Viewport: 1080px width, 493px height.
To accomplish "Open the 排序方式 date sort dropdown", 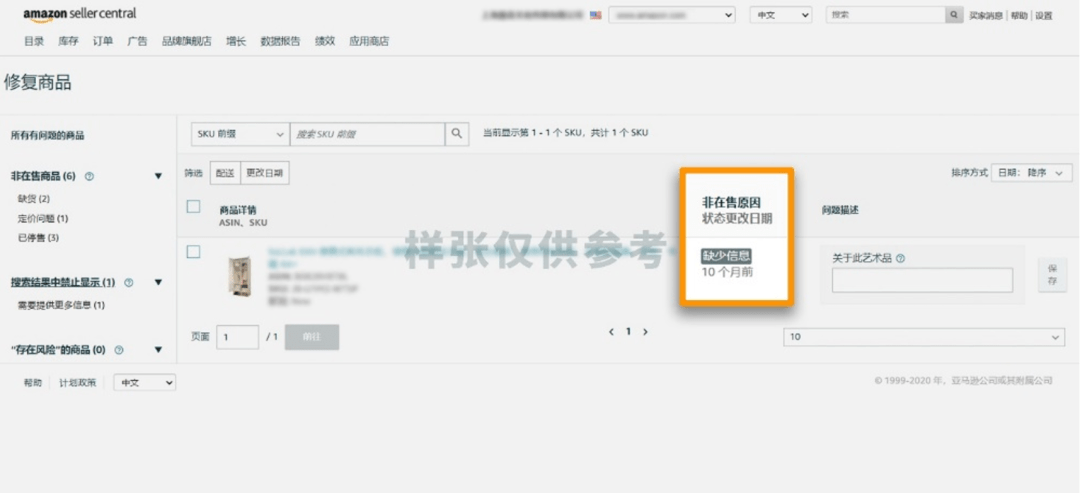I will pyautogui.click(x=1033, y=173).
